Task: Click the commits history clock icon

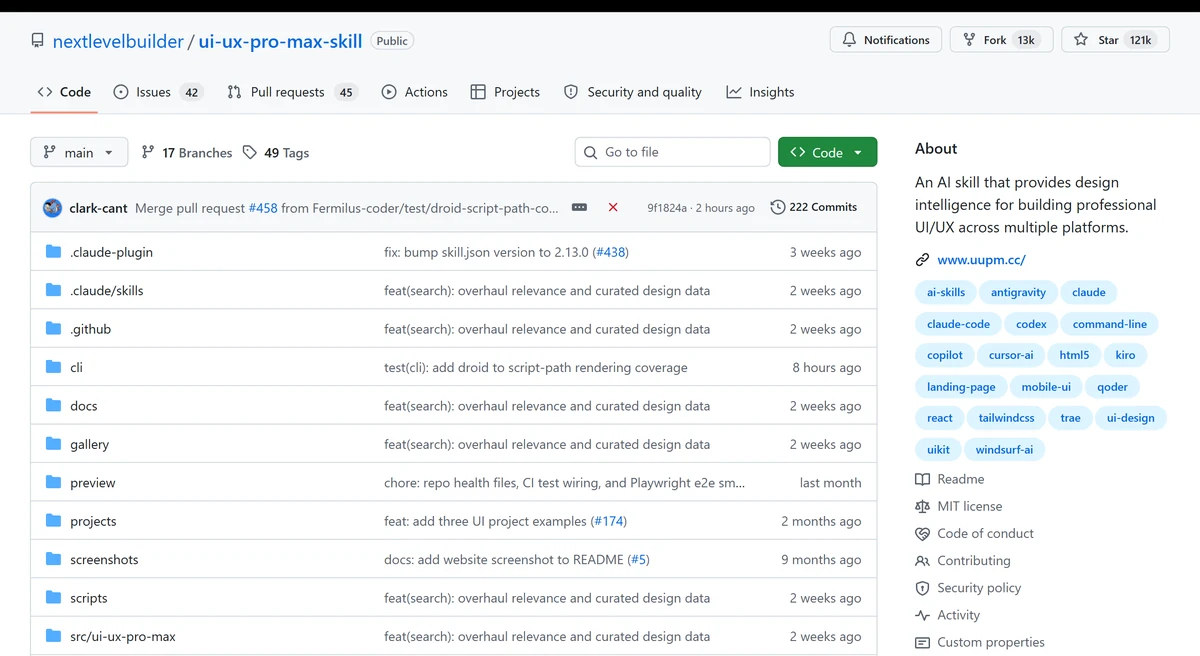Action: 777,207
